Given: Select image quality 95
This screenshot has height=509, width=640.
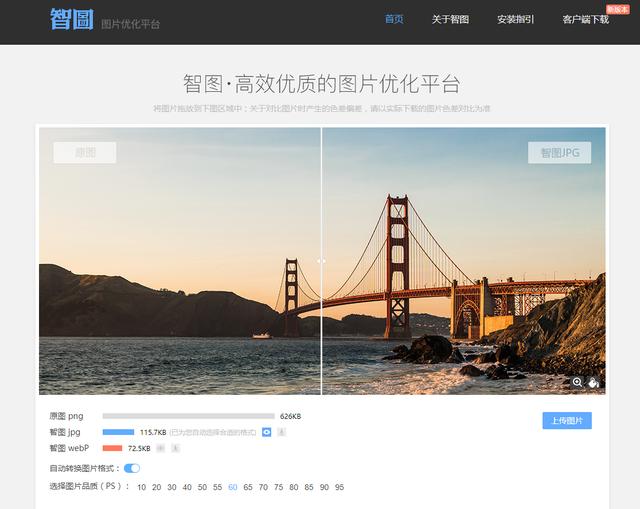Looking at the screenshot, I should point(339,487).
